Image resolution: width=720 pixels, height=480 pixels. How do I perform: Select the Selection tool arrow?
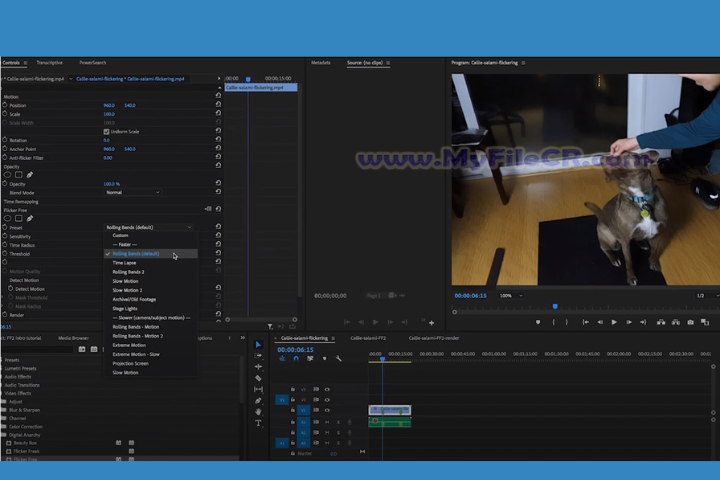[x=258, y=344]
